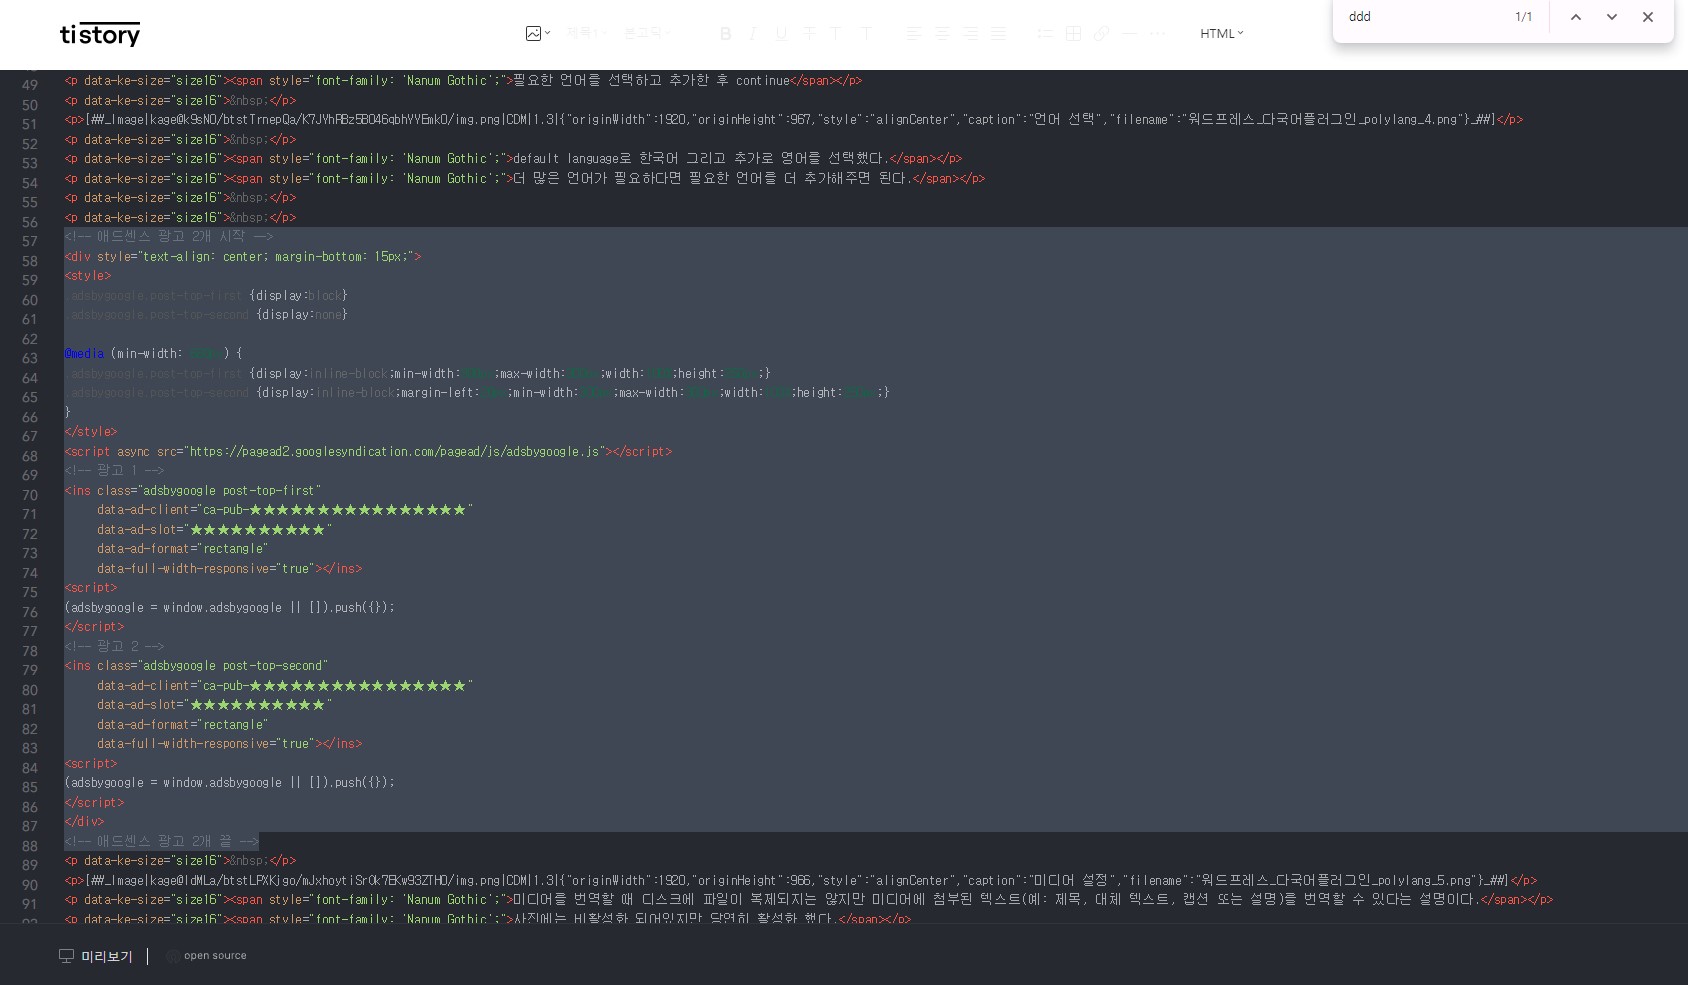Click the '<!-- 광고 2 -->' comment
This screenshot has height=985, width=1688.
click(114, 647)
